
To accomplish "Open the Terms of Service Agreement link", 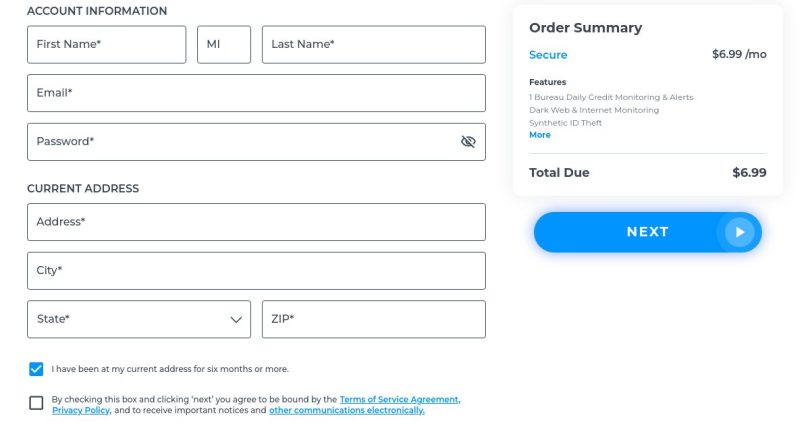I will (399, 399).
